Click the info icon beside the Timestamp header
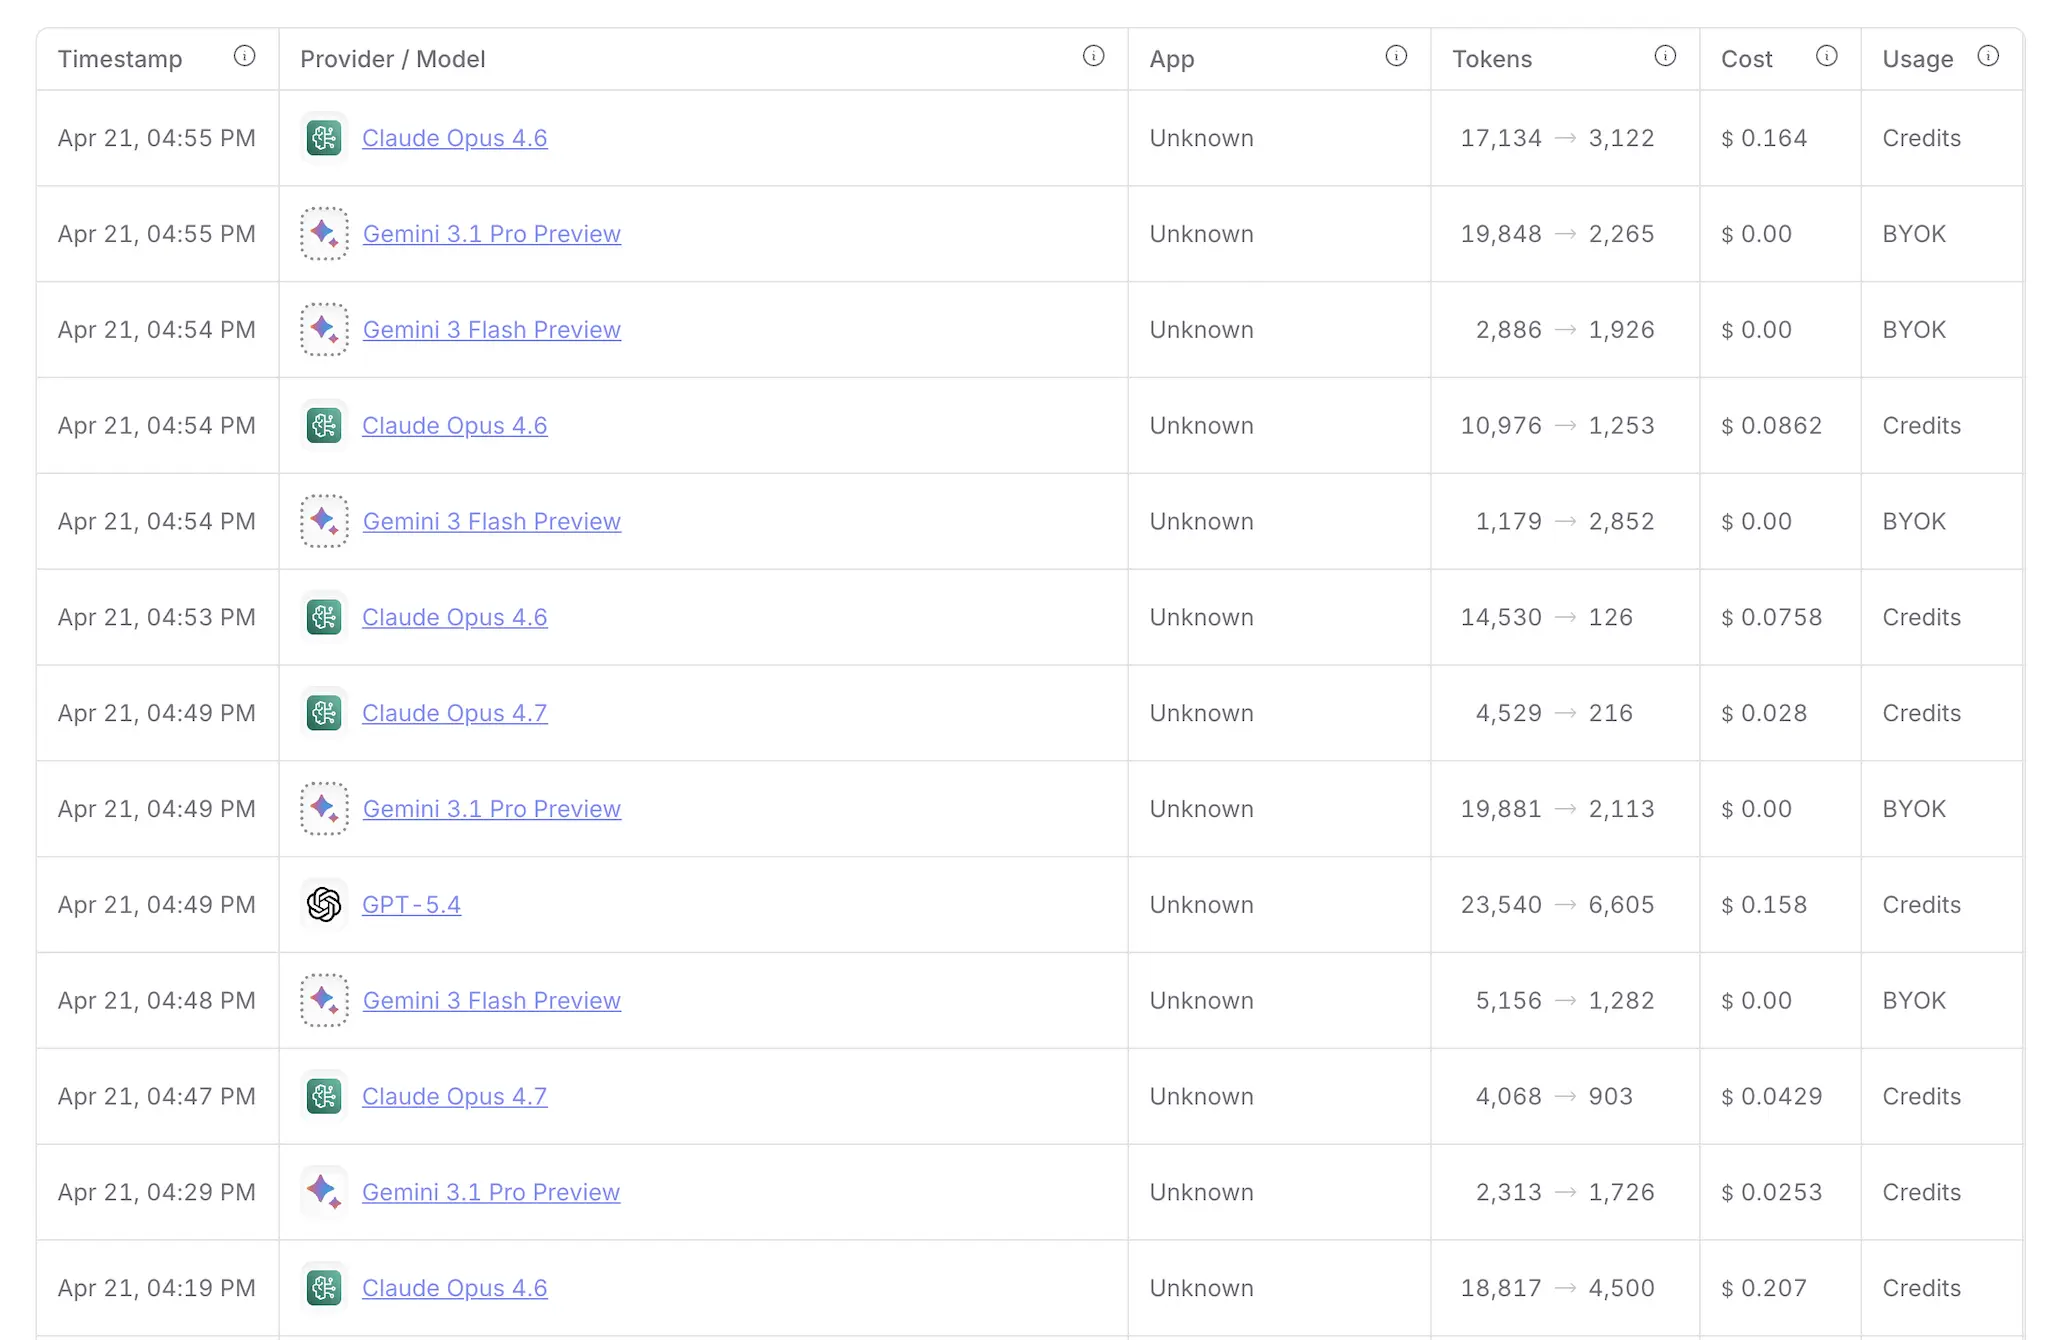This screenshot has height=1340, width=2048. (x=244, y=57)
